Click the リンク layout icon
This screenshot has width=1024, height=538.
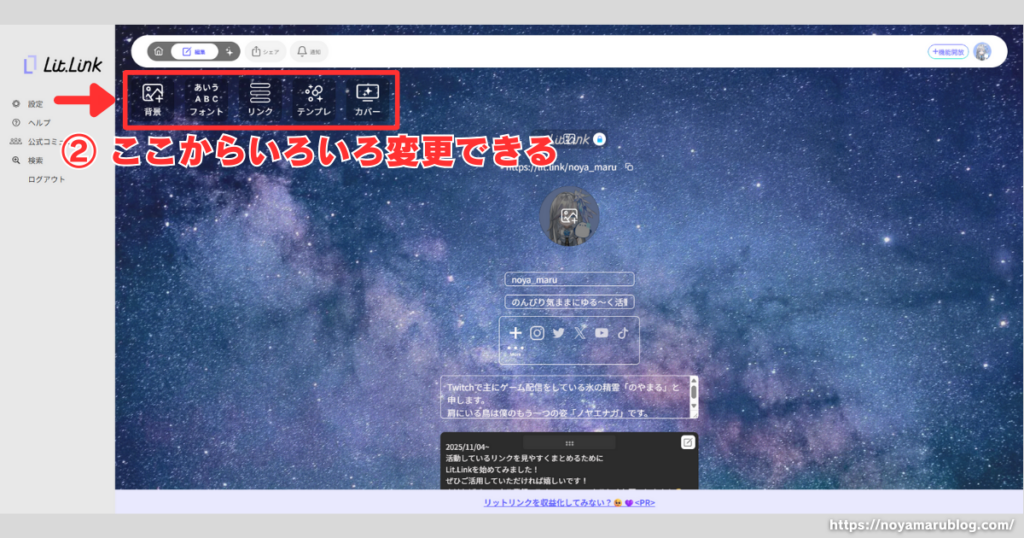tap(260, 99)
